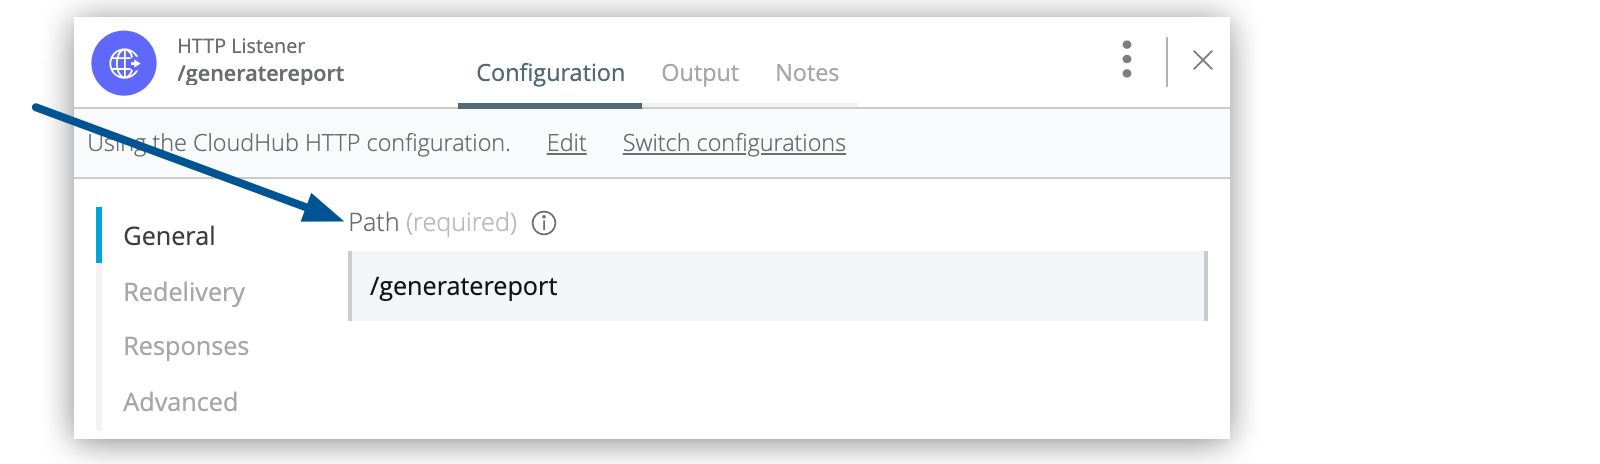
Task: Open the Output tab
Action: (700, 73)
